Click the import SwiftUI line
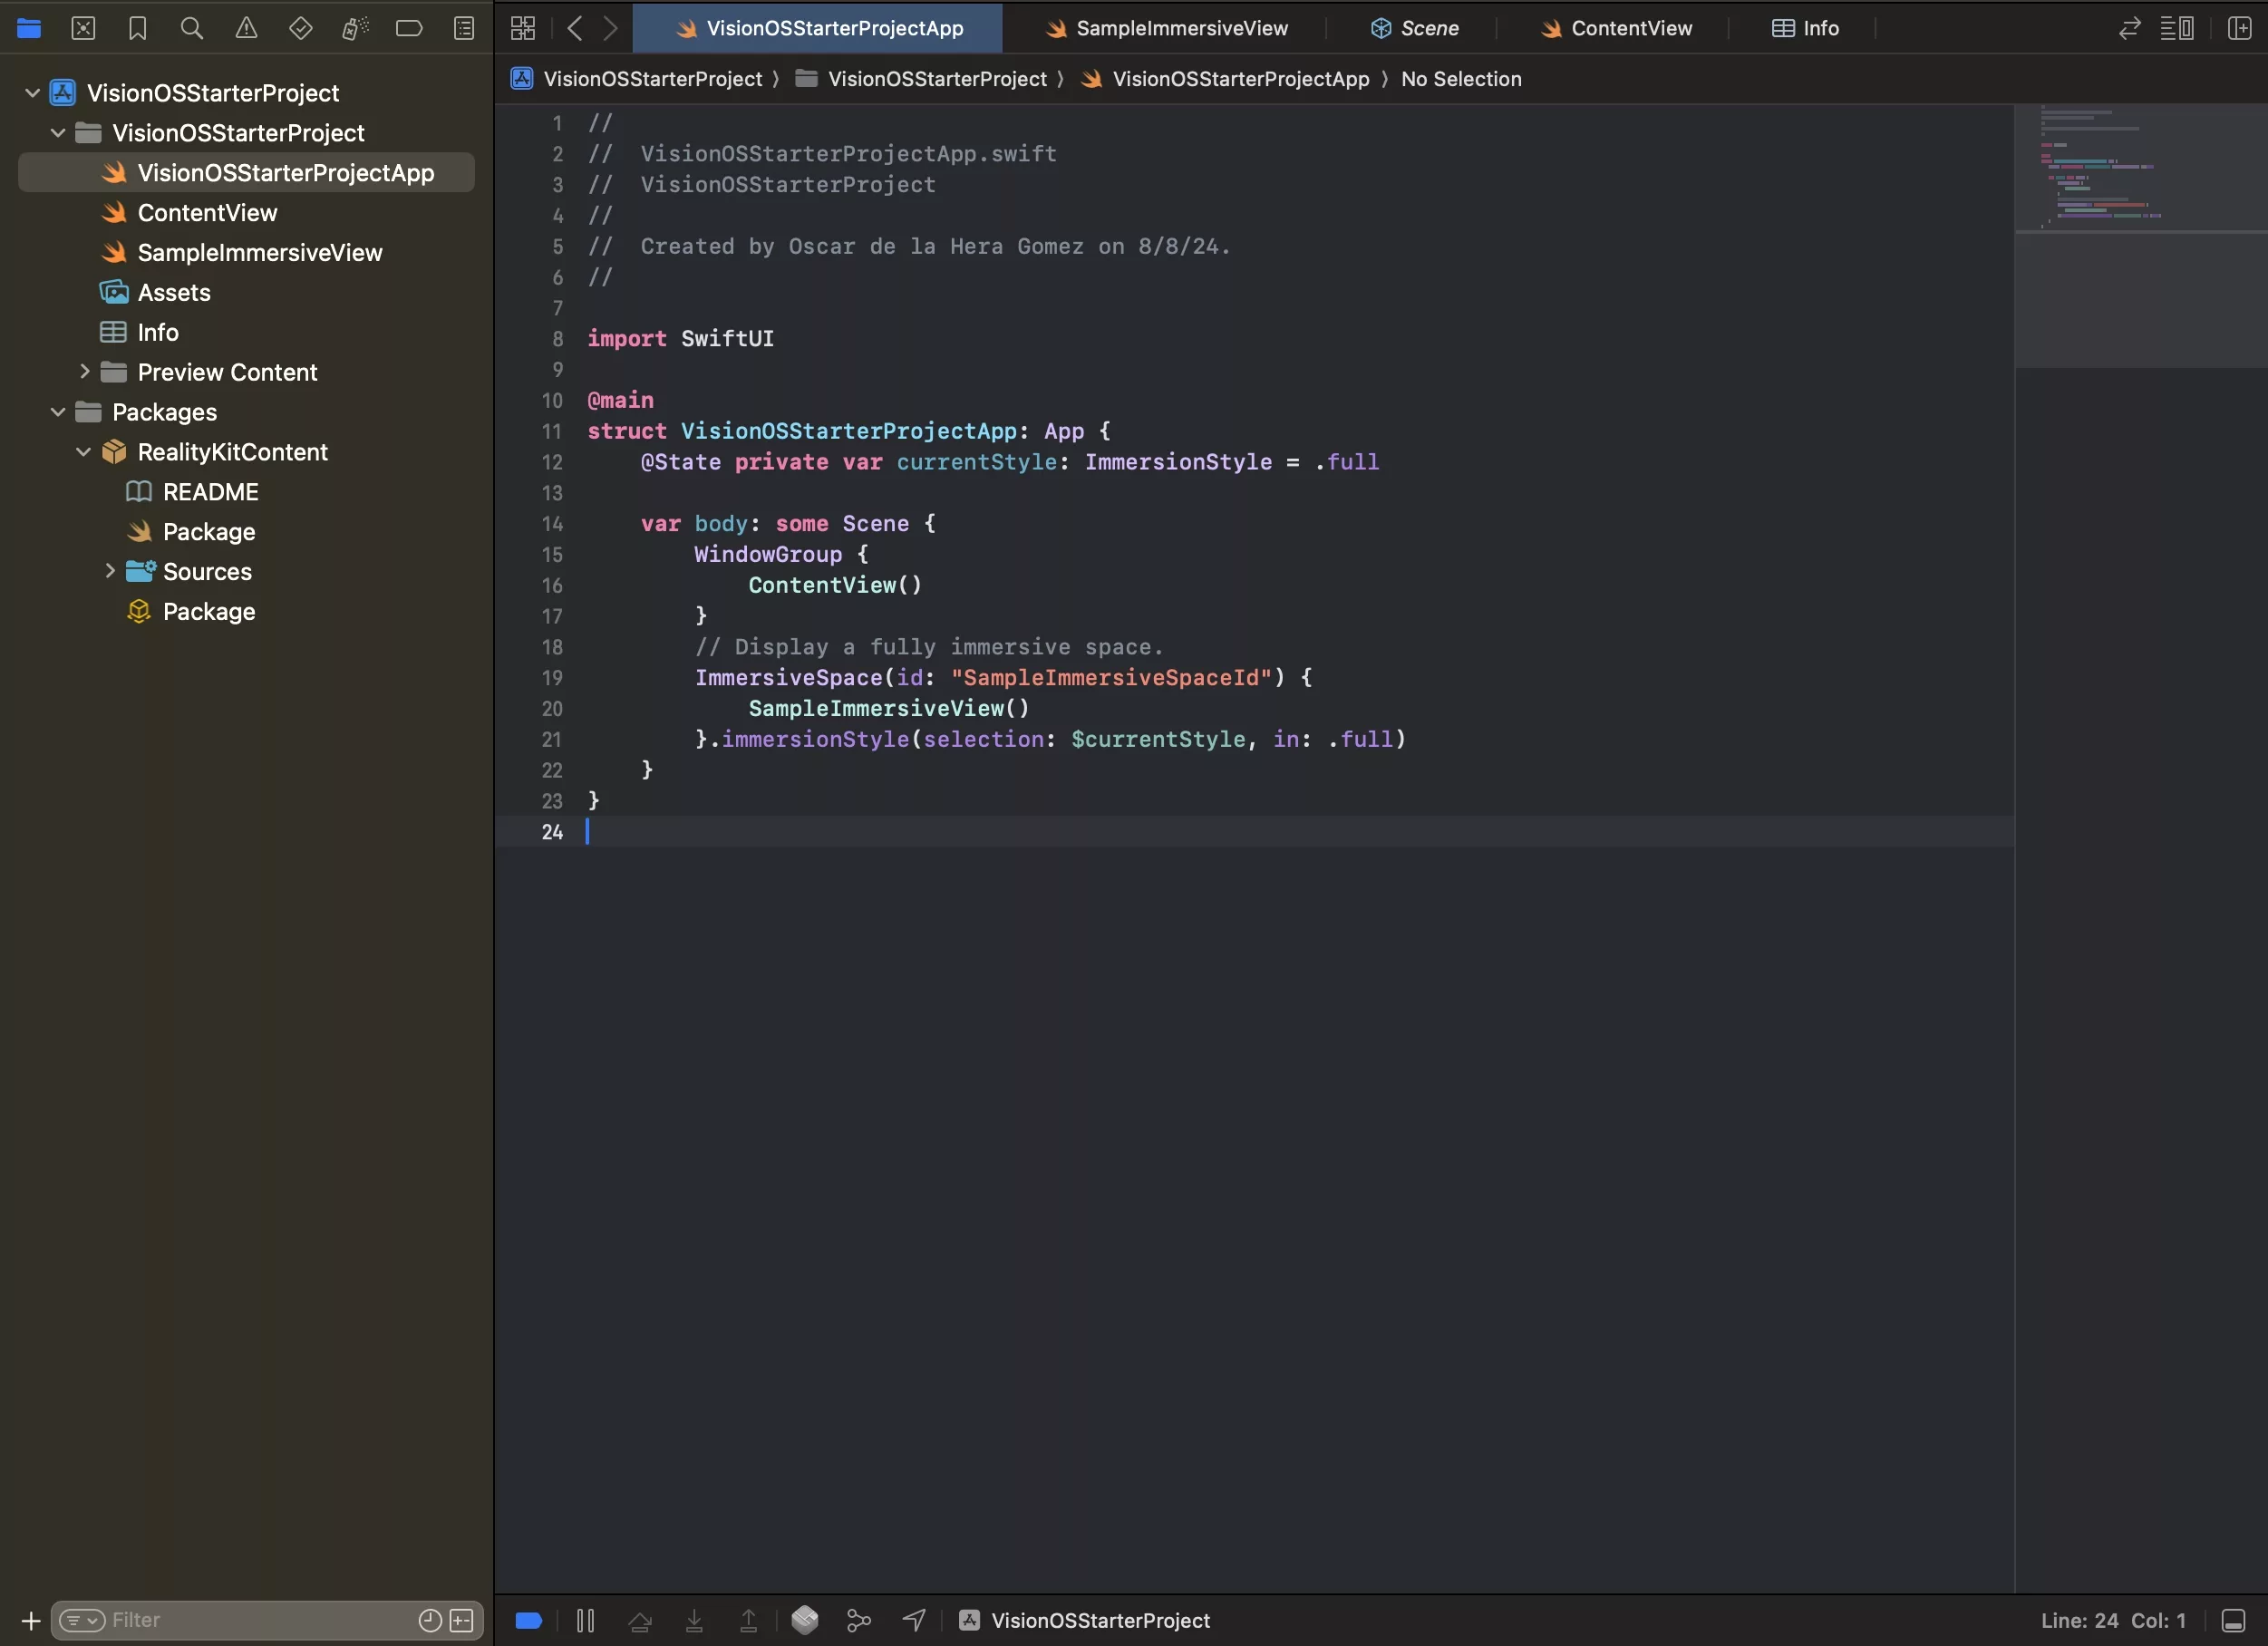The width and height of the screenshot is (2268, 1646). pyautogui.click(x=680, y=339)
